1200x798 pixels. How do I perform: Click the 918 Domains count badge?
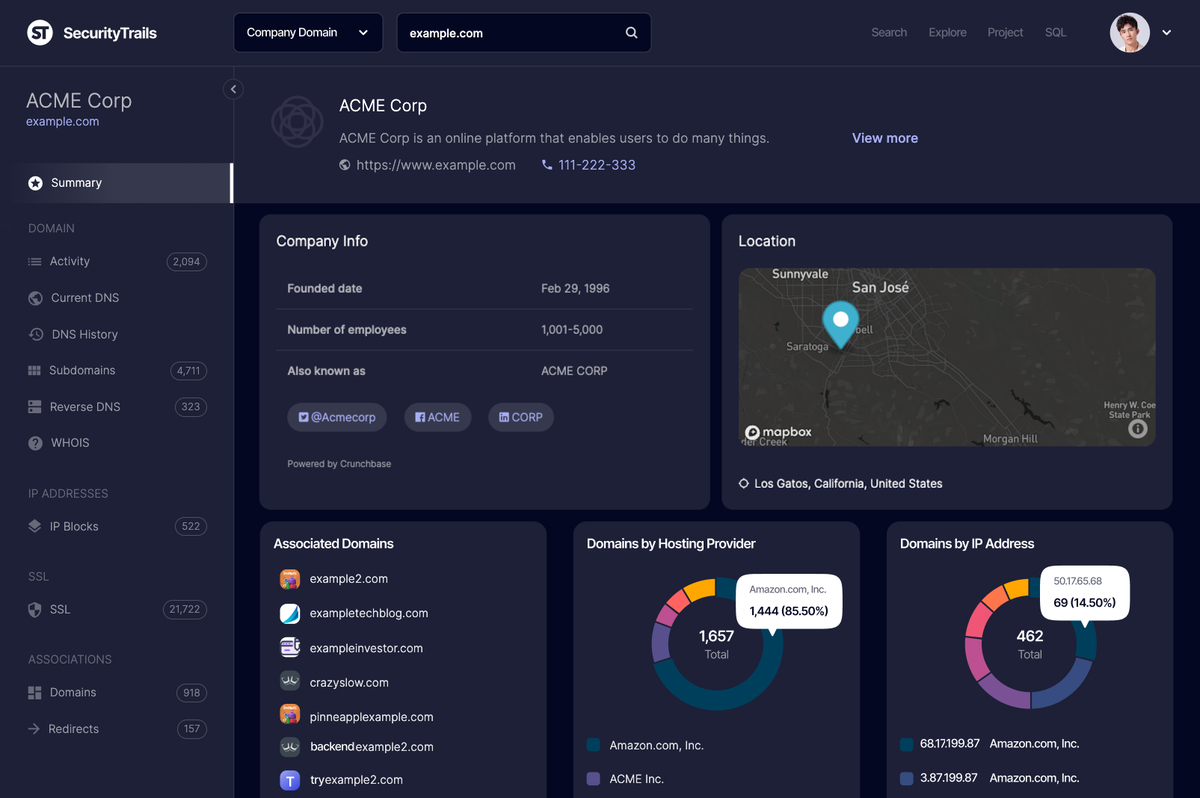[192, 692]
